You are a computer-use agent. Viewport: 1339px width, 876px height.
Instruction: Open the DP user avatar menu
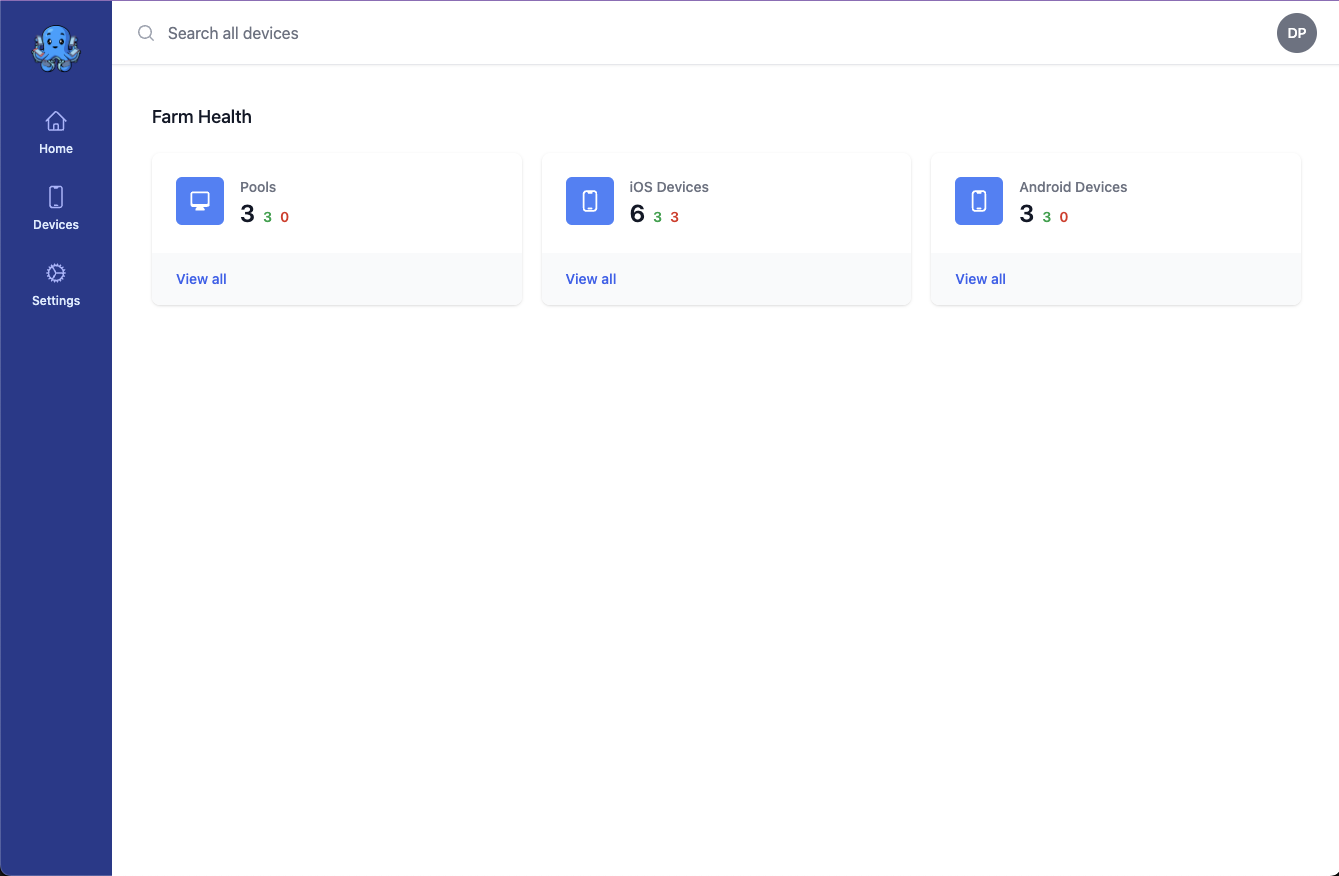coord(1296,33)
